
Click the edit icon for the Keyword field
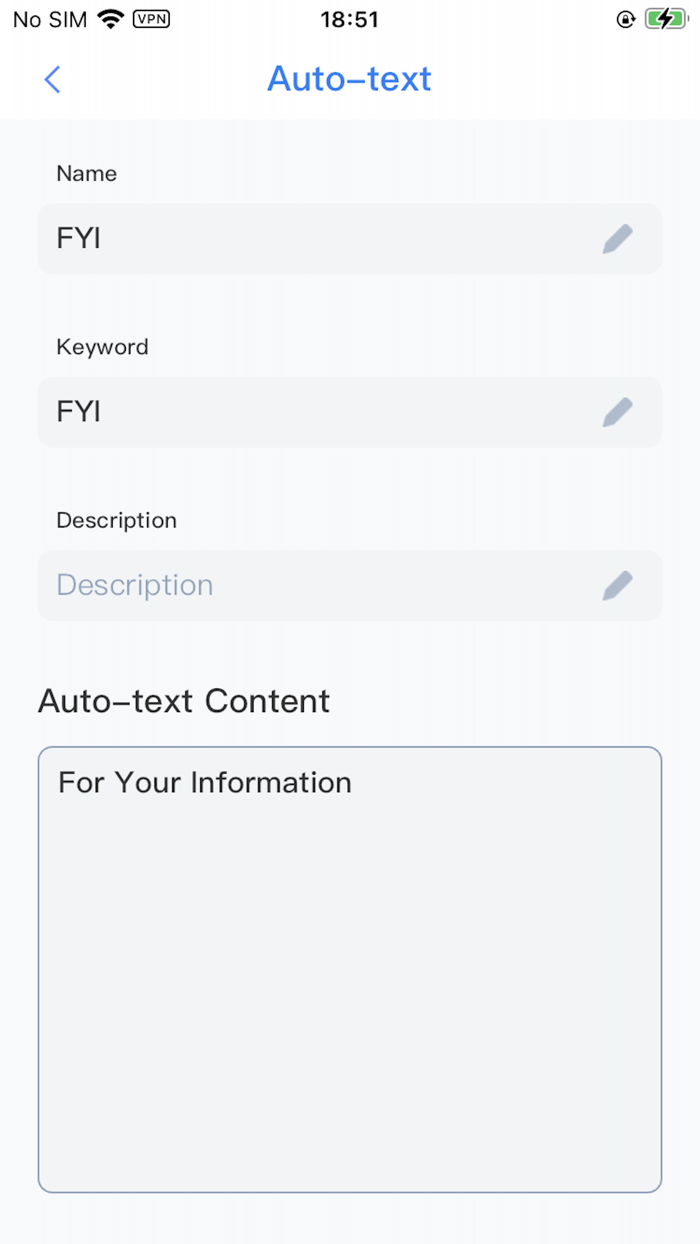[618, 411]
